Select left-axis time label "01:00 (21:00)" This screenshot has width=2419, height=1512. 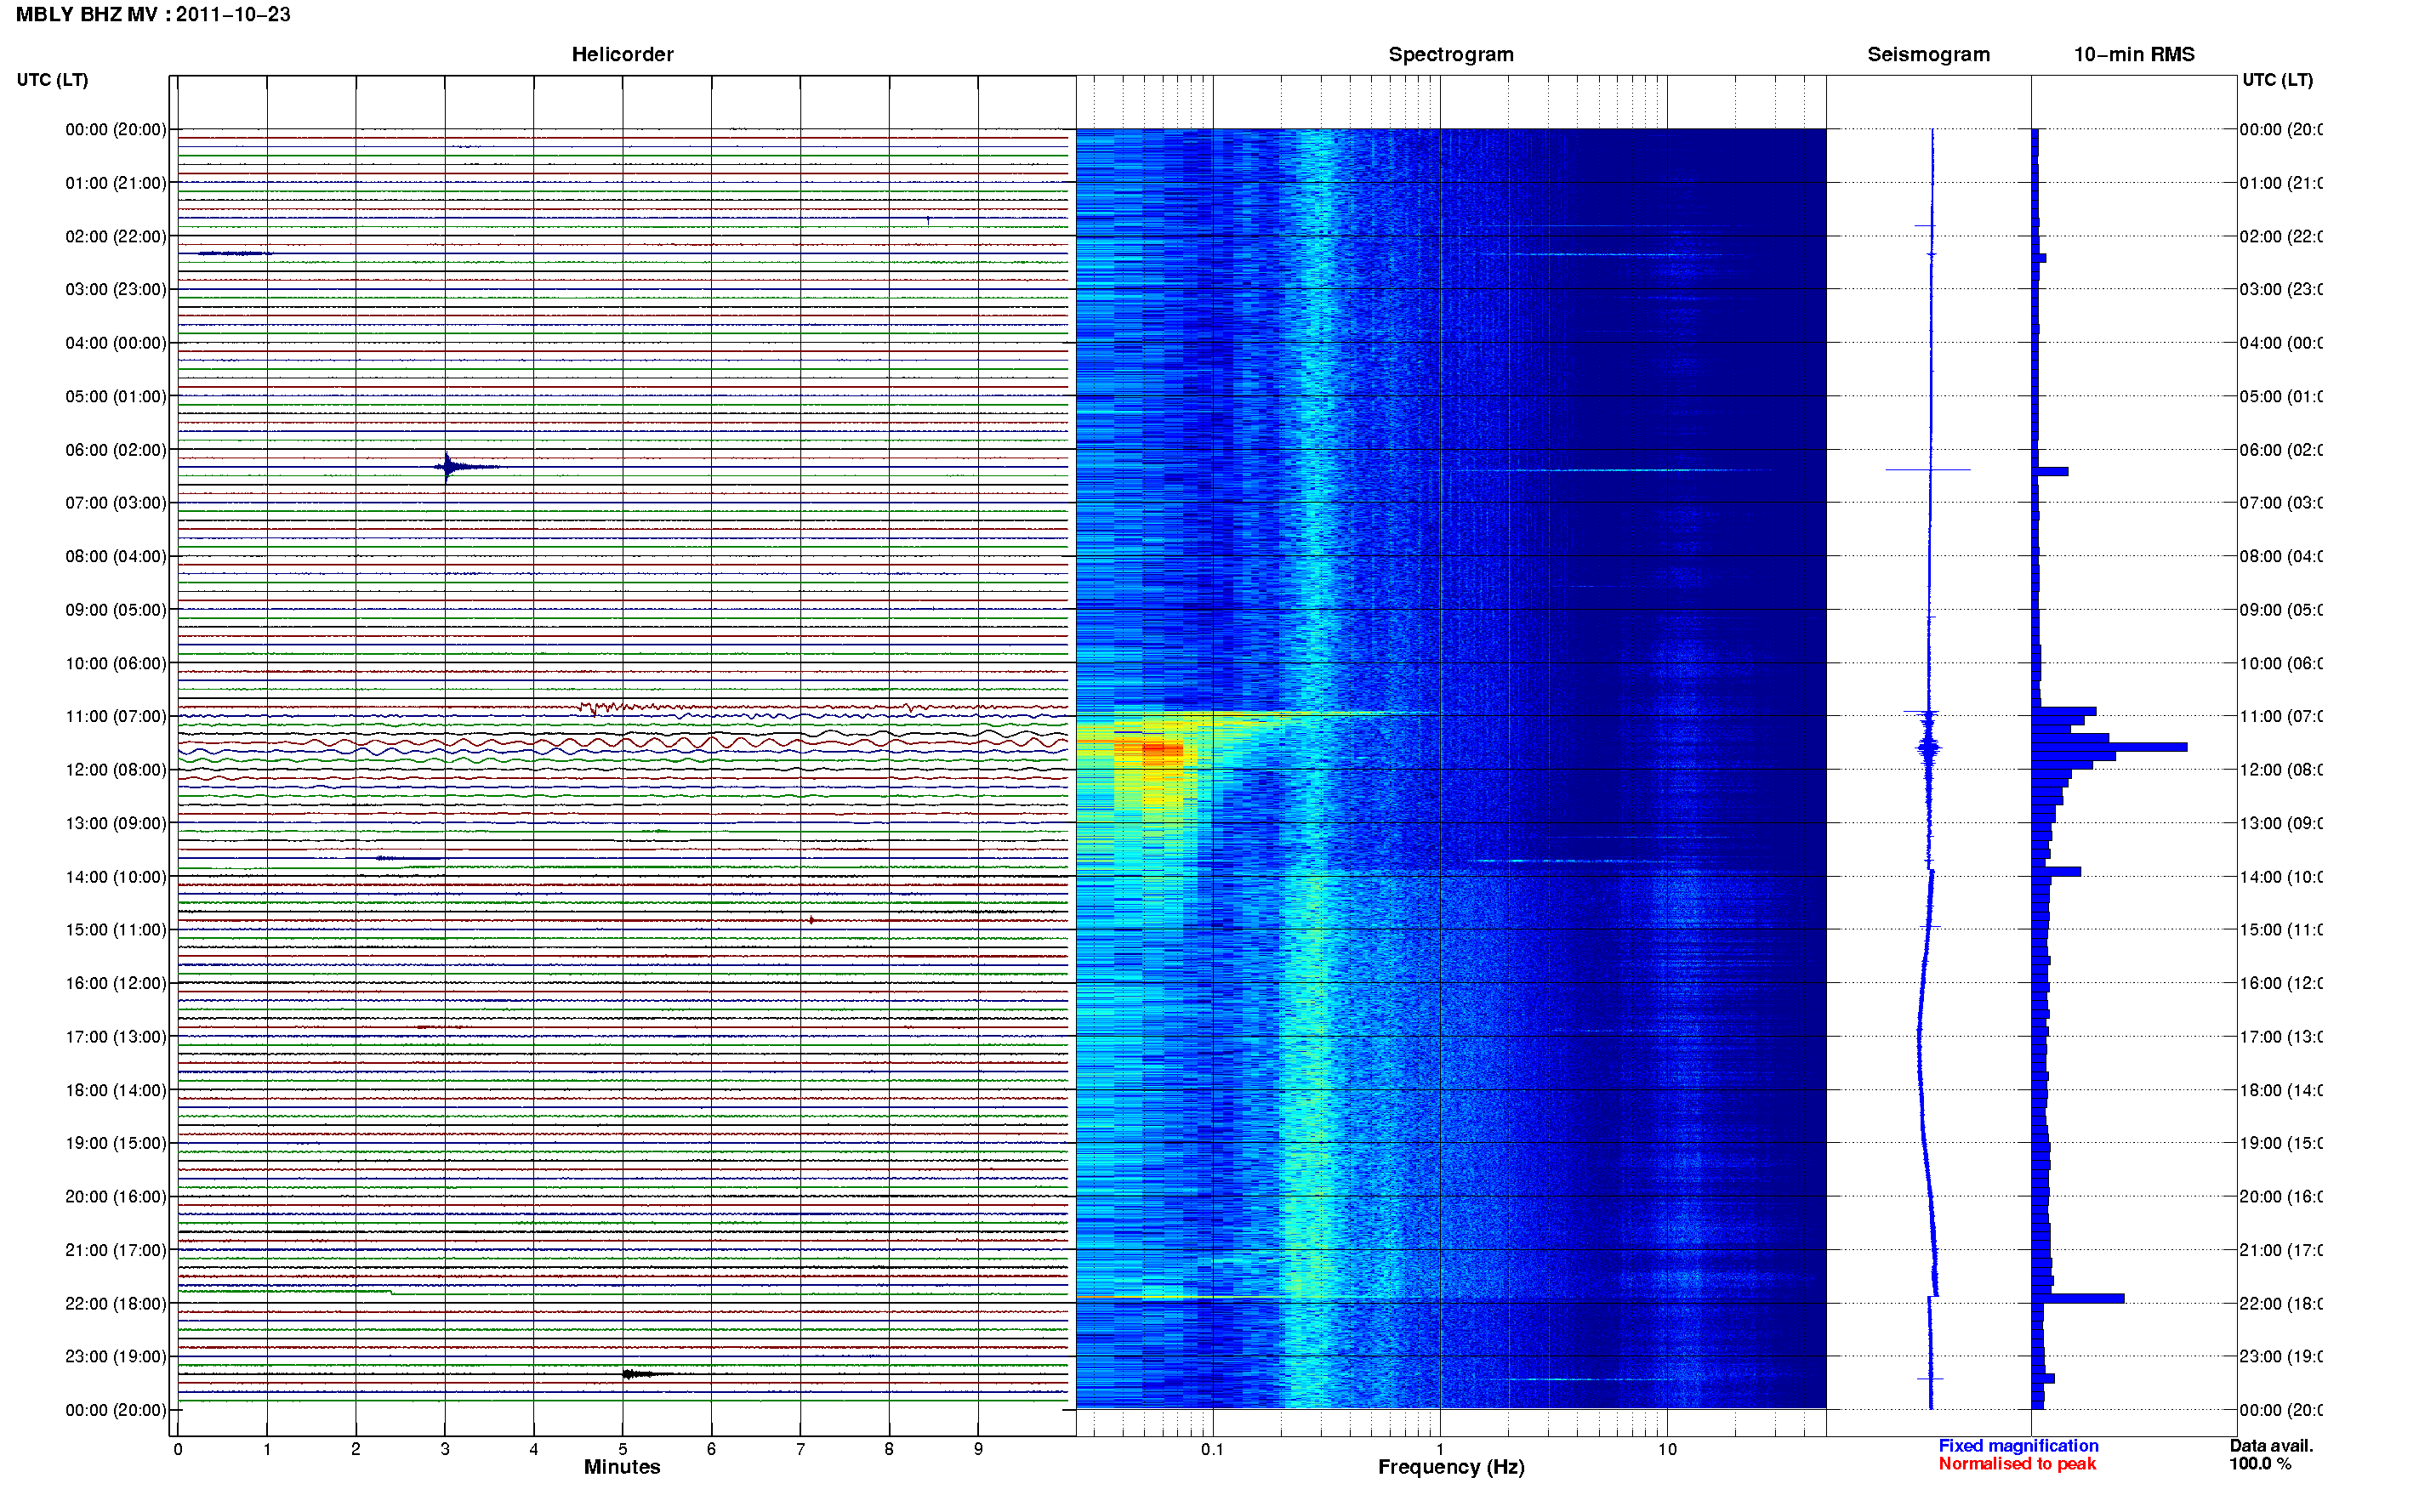[x=116, y=183]
